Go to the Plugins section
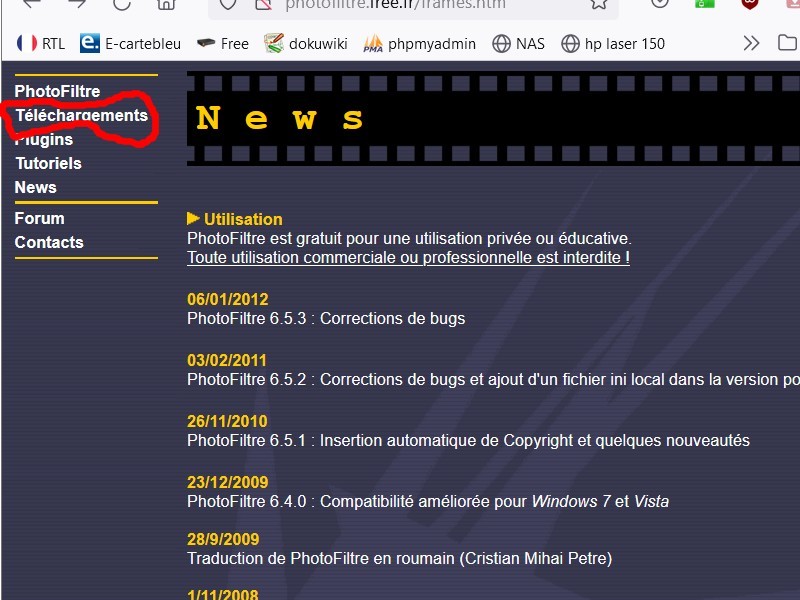This screenshot has height=600, width=800. pyautogui.click(x=44, y=140)
